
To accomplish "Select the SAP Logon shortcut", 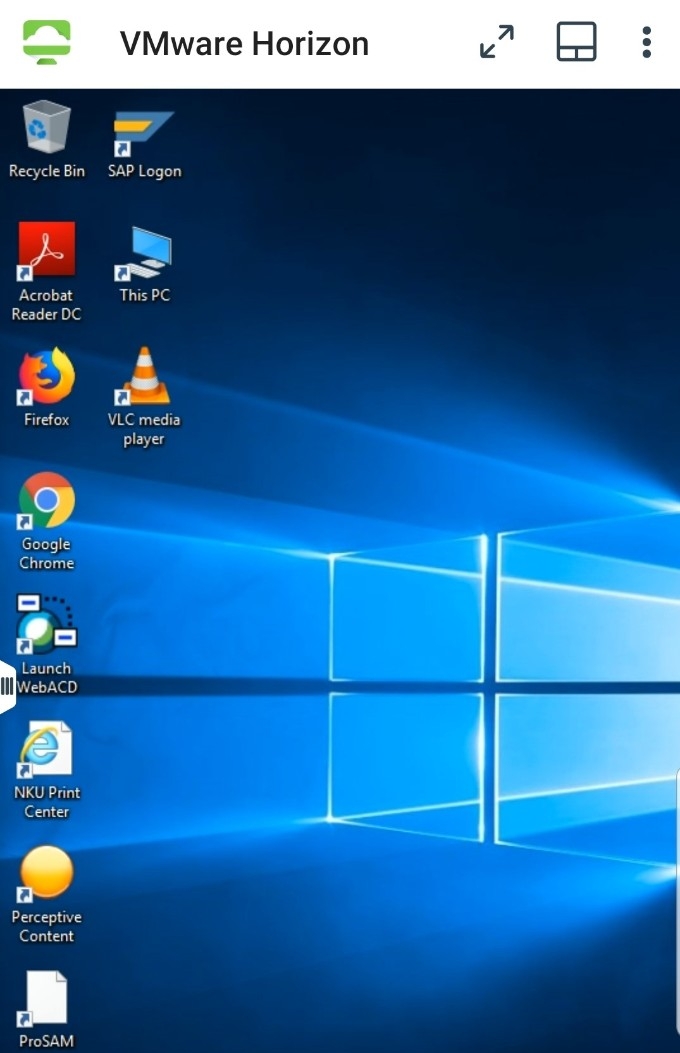I will 144,144.
